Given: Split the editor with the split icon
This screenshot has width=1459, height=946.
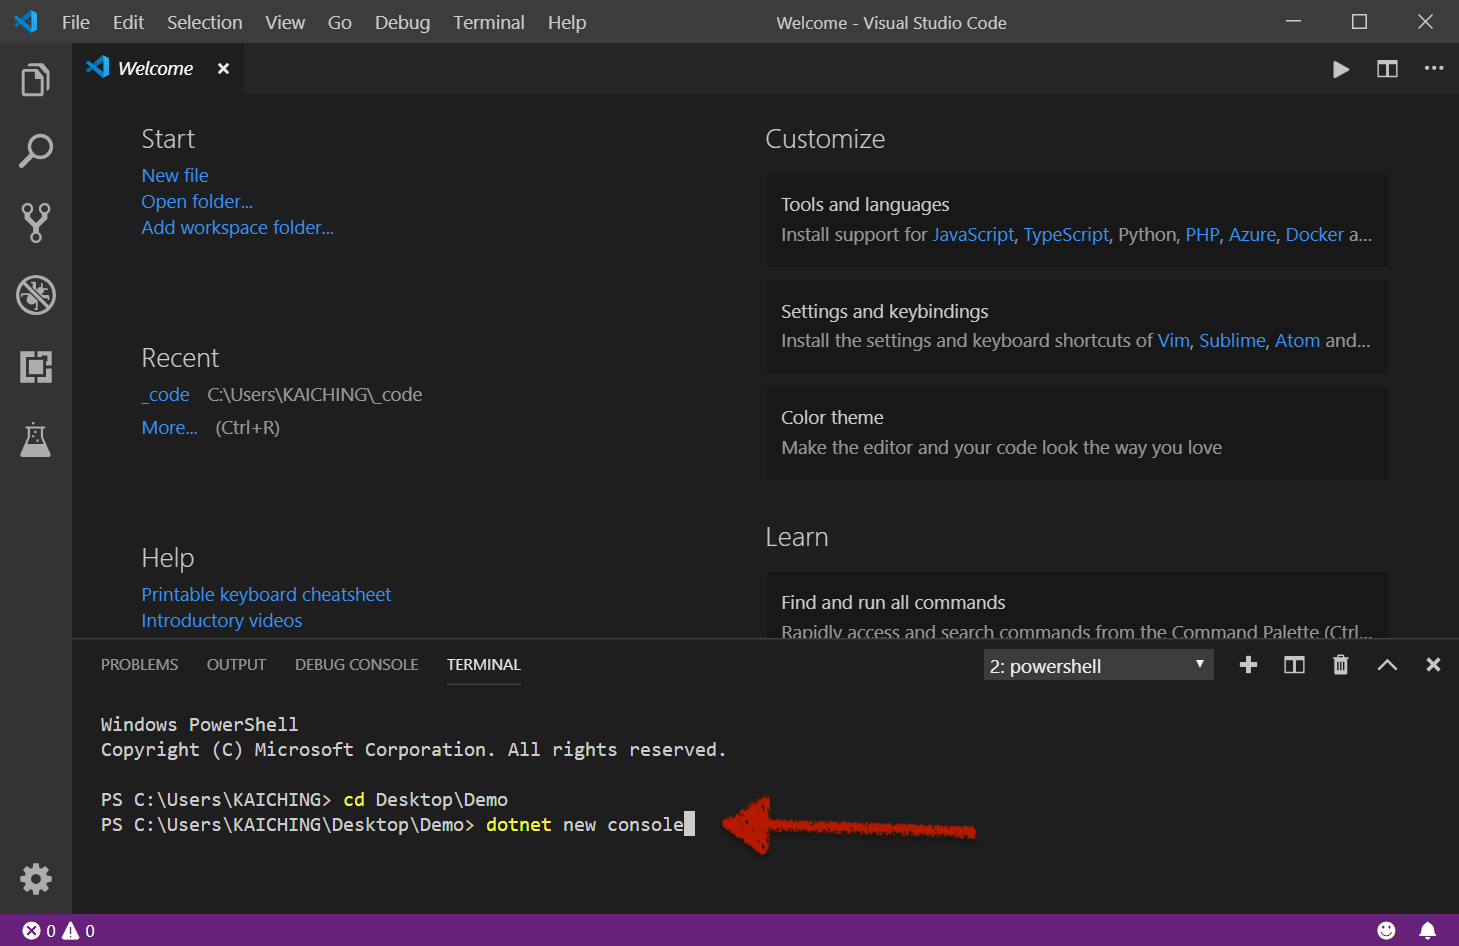Looking at the screenshot, I should tap(1387, 69).
